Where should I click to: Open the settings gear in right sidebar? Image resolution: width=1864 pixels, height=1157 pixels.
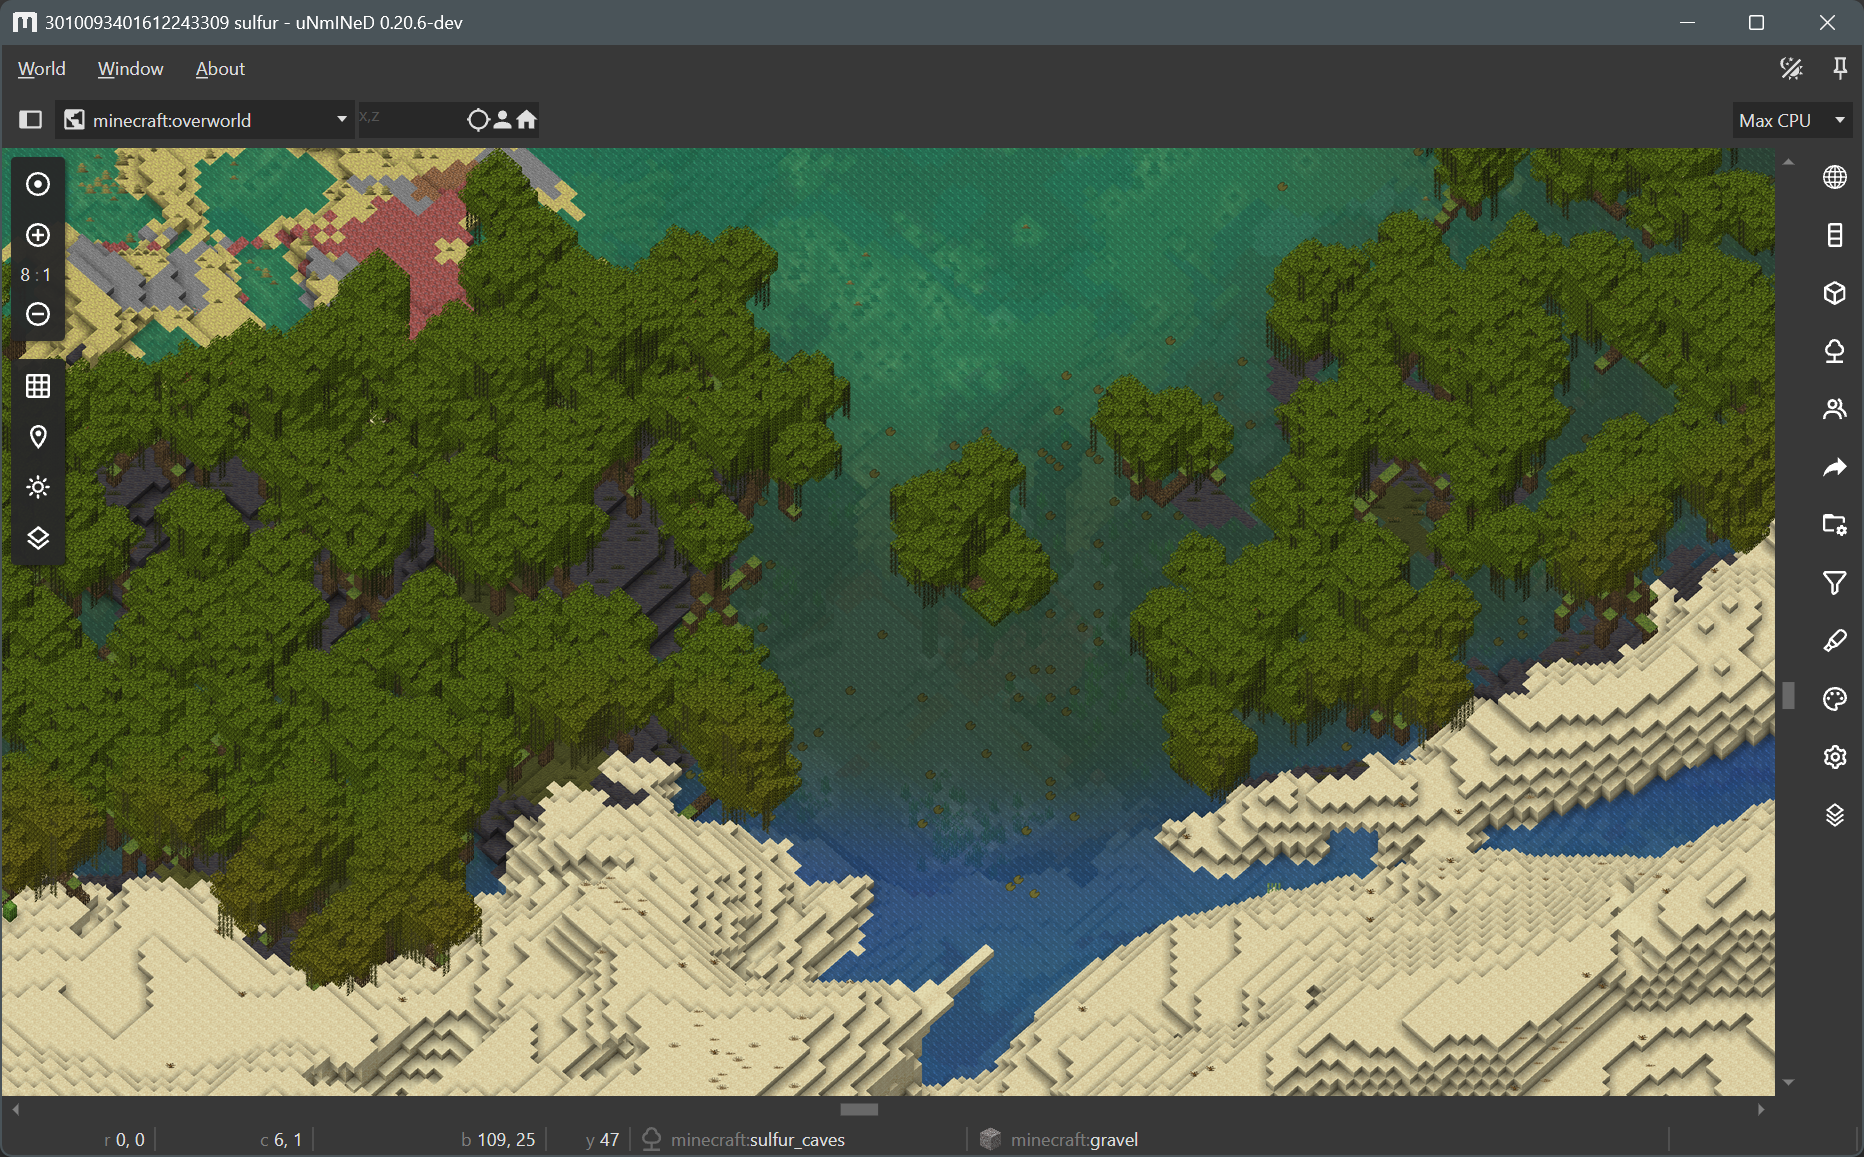pyautogui.click(x=1834, y=757)
